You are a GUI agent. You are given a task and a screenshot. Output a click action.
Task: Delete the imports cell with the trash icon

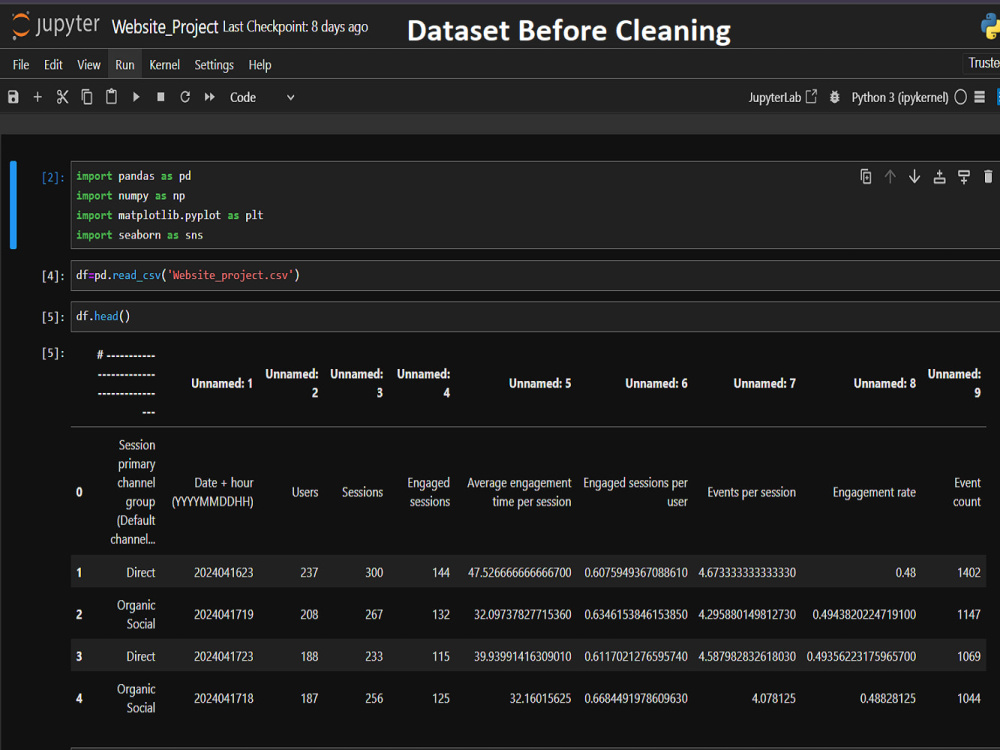(x=988, y=177)
